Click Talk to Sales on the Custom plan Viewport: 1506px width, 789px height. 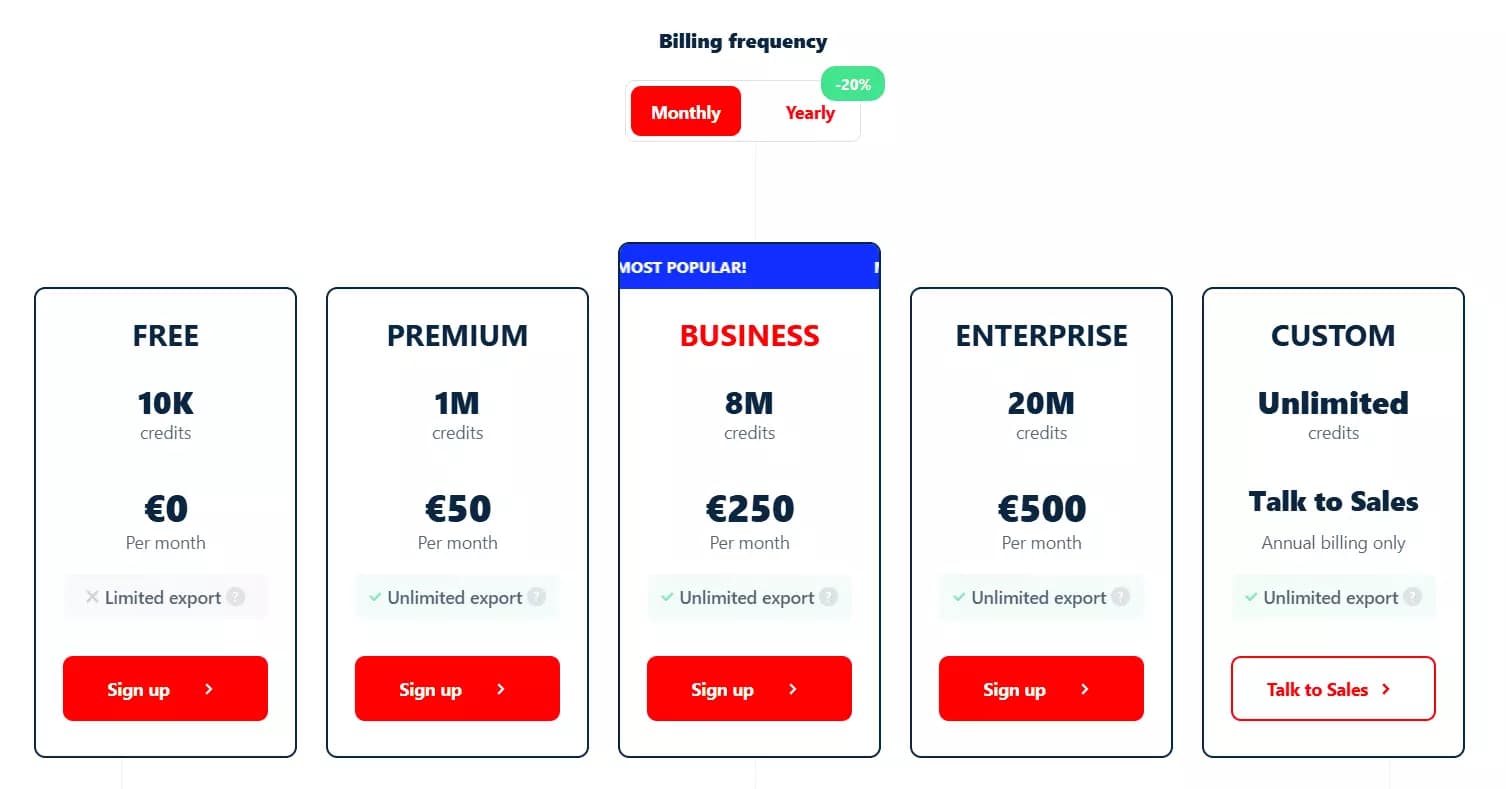[x=1333, y=689]
